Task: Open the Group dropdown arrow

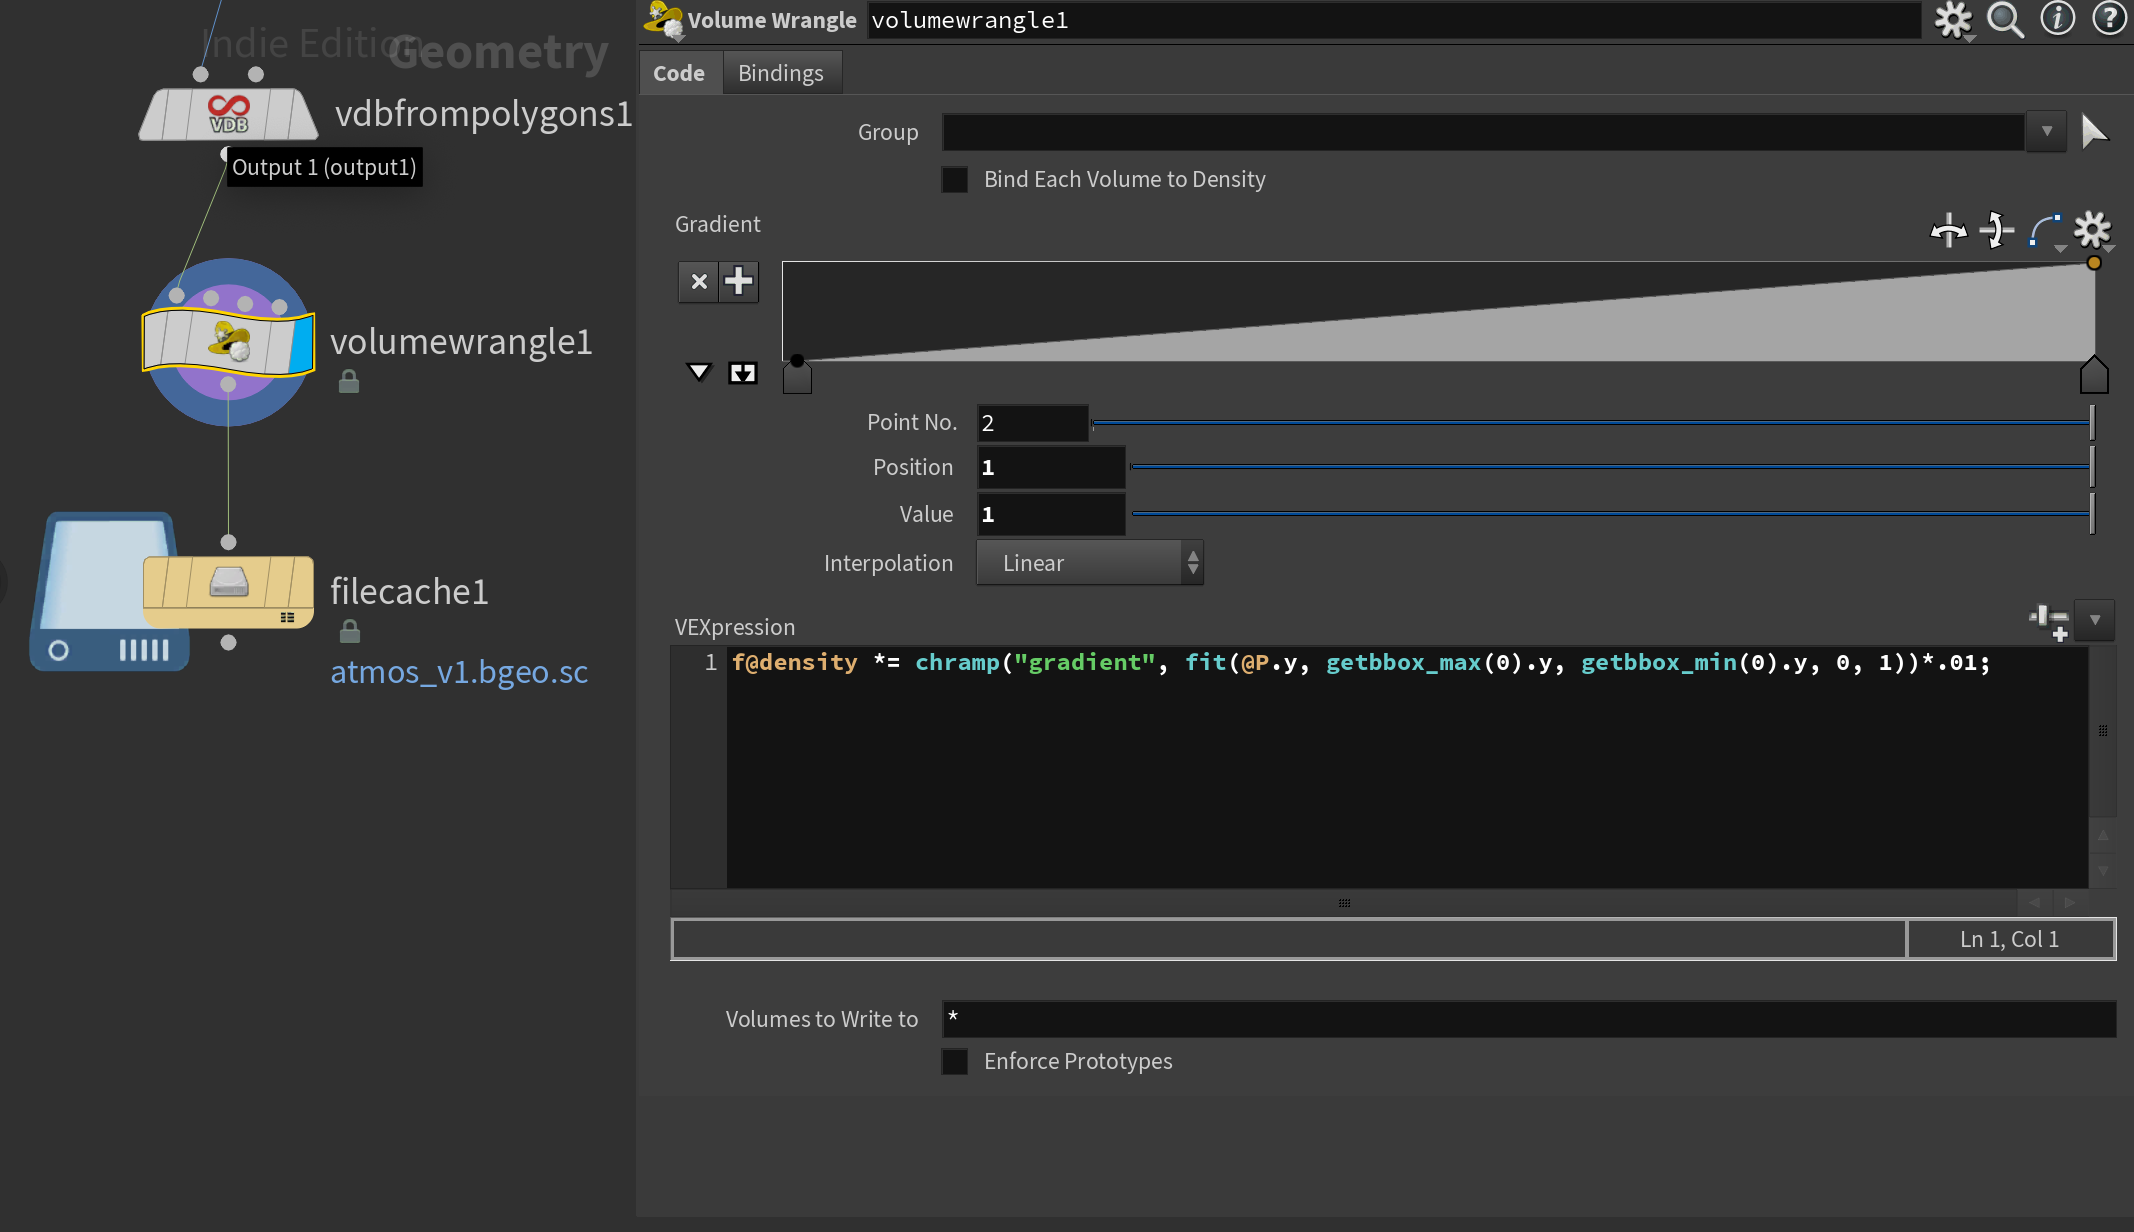Action: pos(2046,131)
